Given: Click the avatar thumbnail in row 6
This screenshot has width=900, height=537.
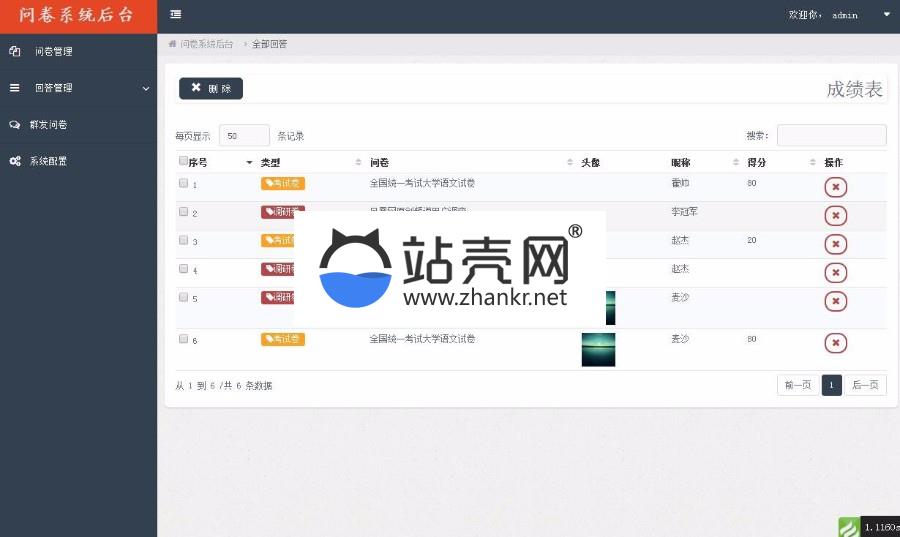Looking at the screenshot, I should pyautogui.click(x=598, y=349).
